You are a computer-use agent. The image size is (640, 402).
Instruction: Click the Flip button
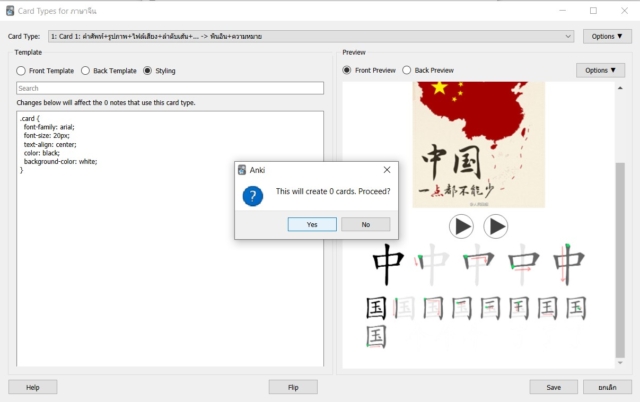[293, 387]
